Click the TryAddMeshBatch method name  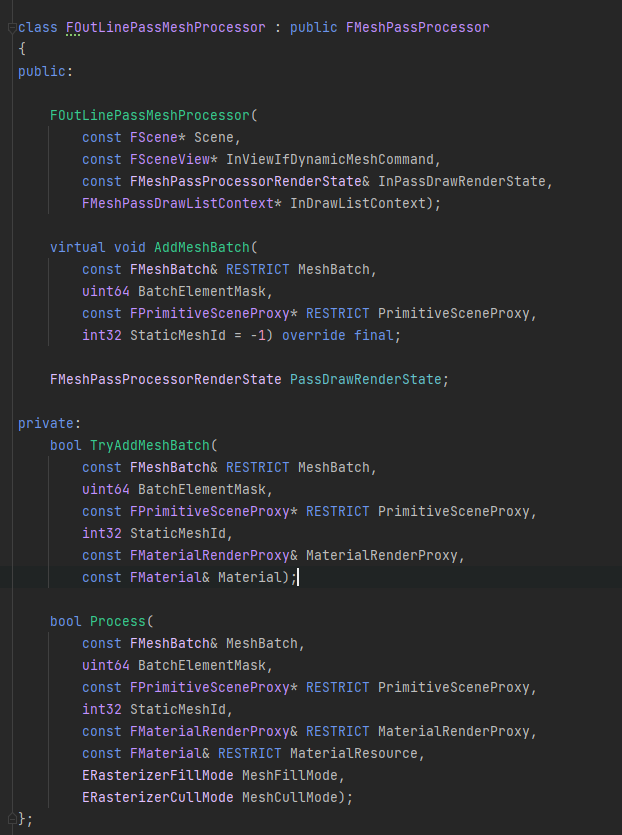coord(150,445)
